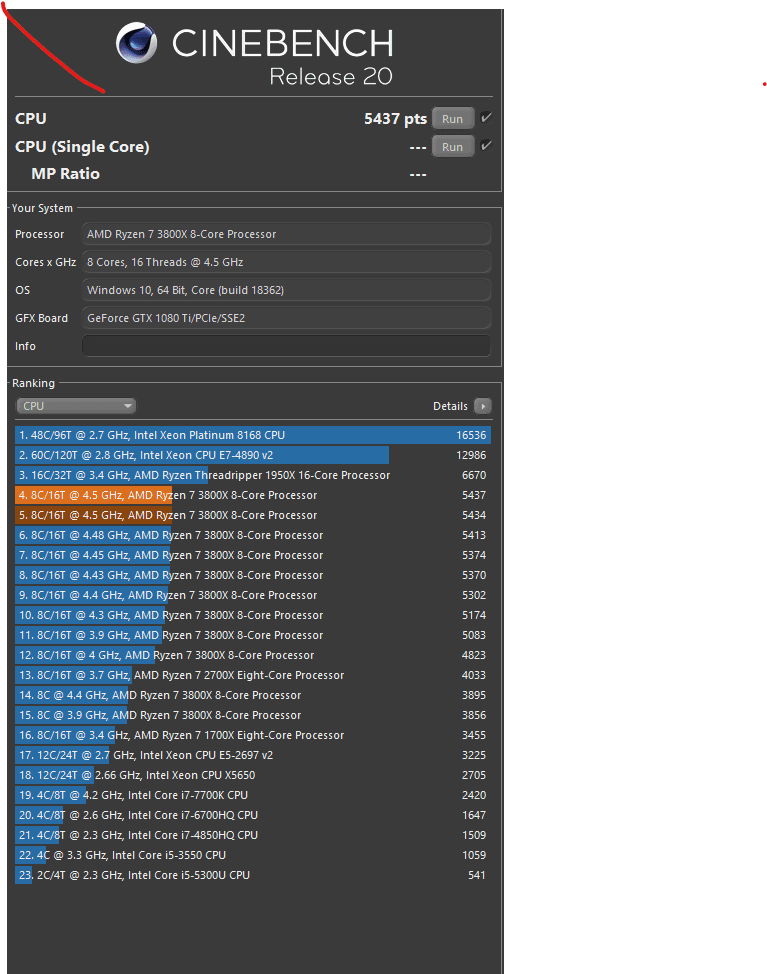Click the Cores x GHz field
Viewport: 767px width, 974px height.
(x=286, y=262)
